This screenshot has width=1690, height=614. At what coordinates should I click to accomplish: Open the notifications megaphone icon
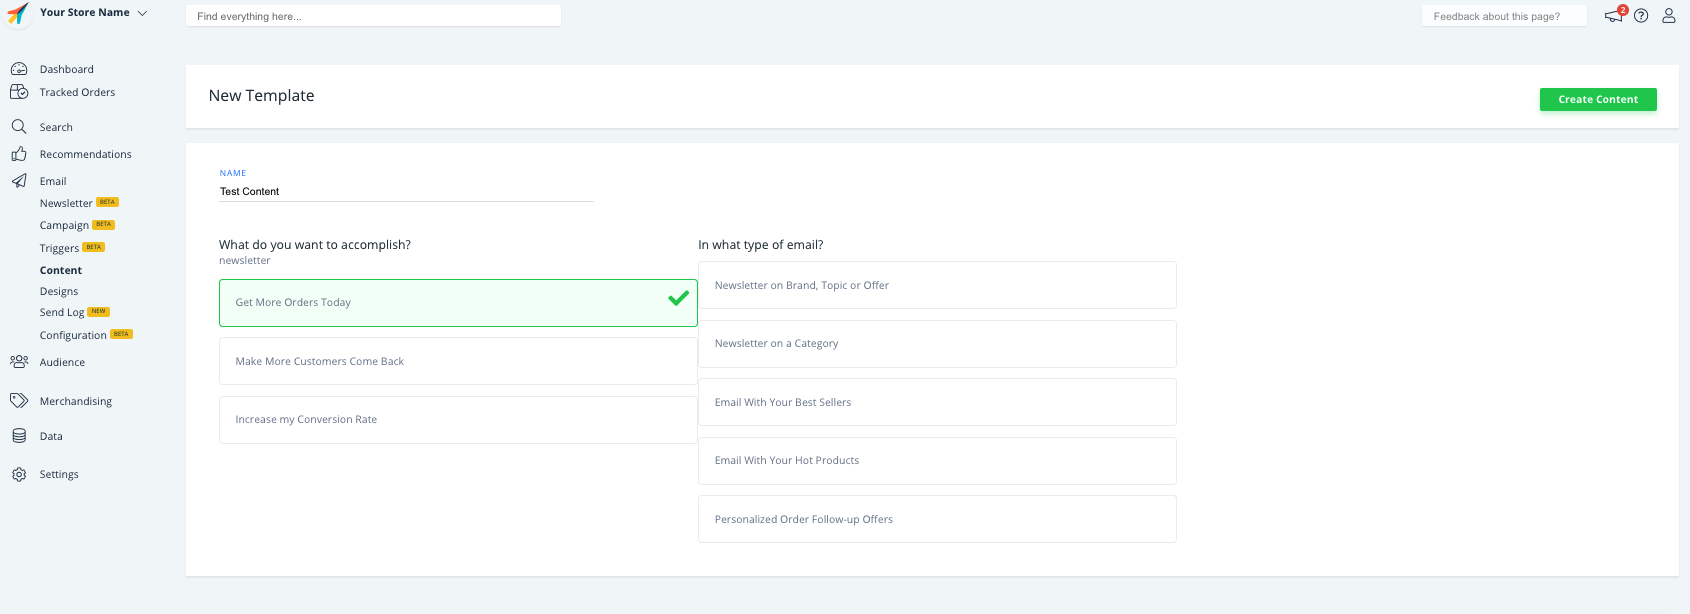coord(1613,16)
